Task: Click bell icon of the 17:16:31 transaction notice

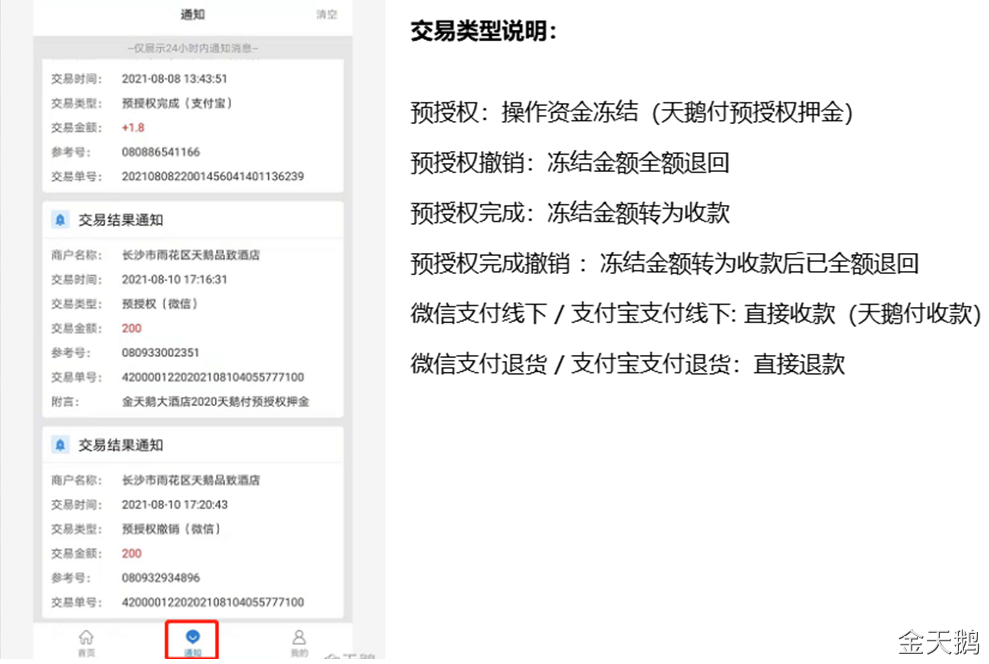Action: [60, 219]
